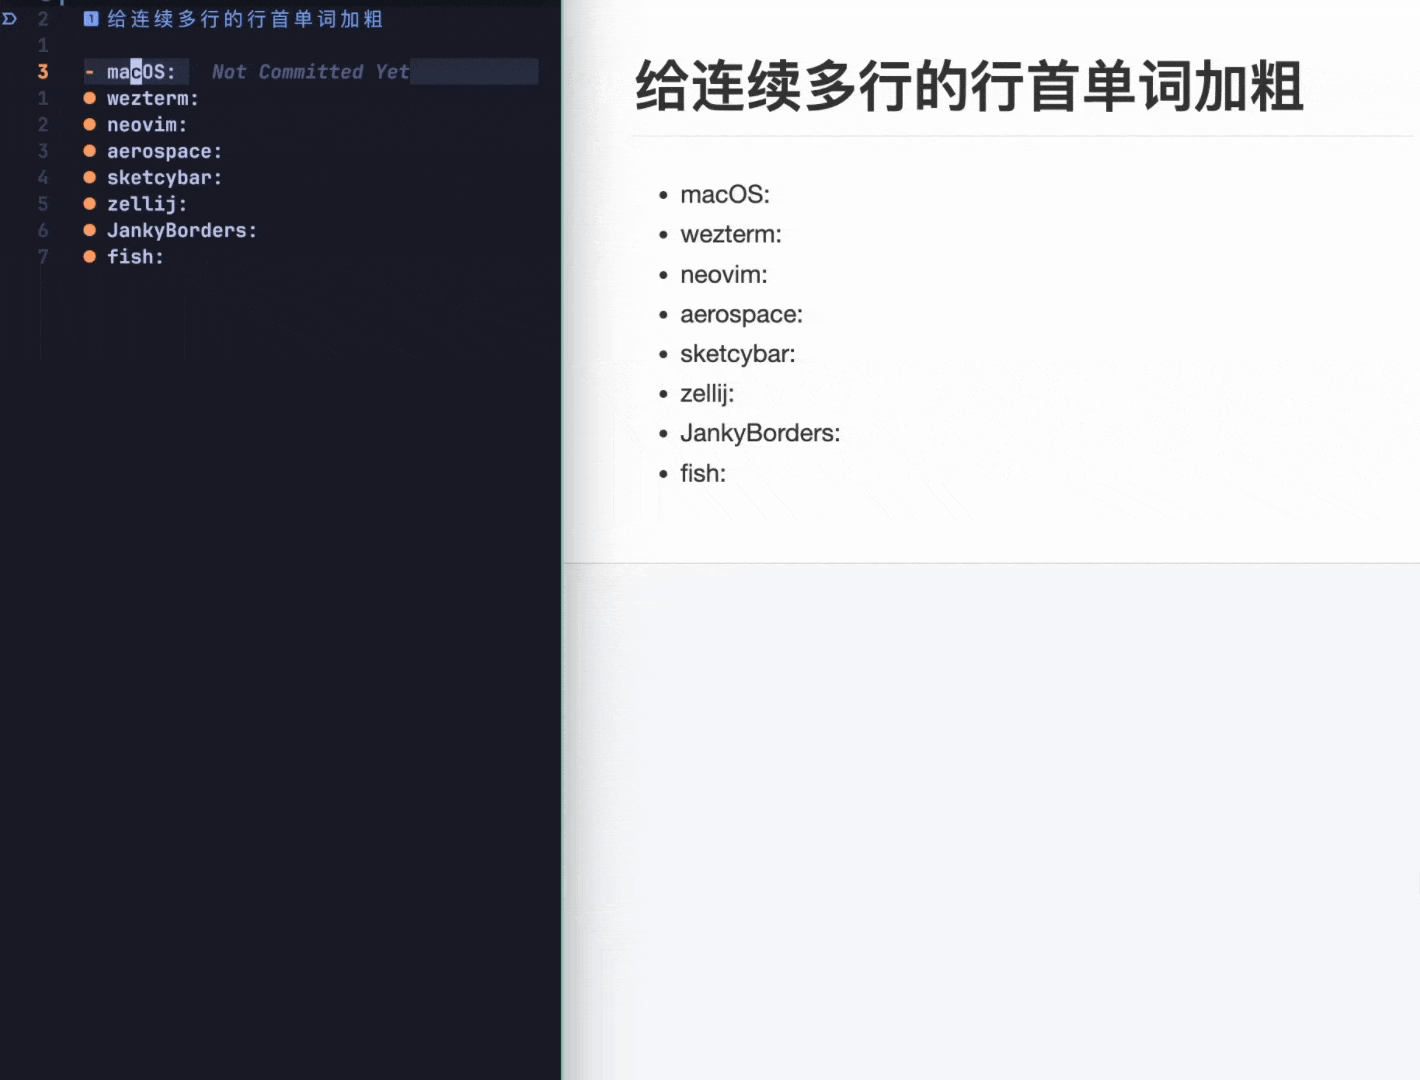Image resolution: width=1420 pixels, height=1080 pixels.
Task: Click current line number 3 in gutter
Action: (x=43, y=72)
